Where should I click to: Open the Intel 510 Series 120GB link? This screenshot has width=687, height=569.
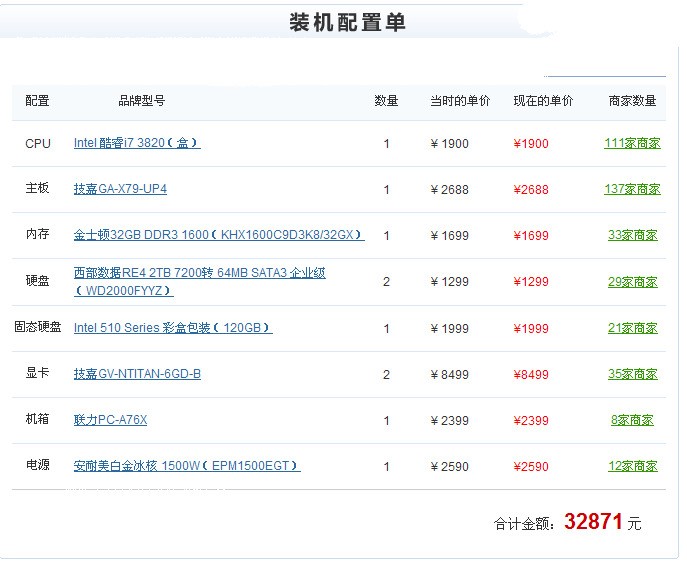(173, 328)
